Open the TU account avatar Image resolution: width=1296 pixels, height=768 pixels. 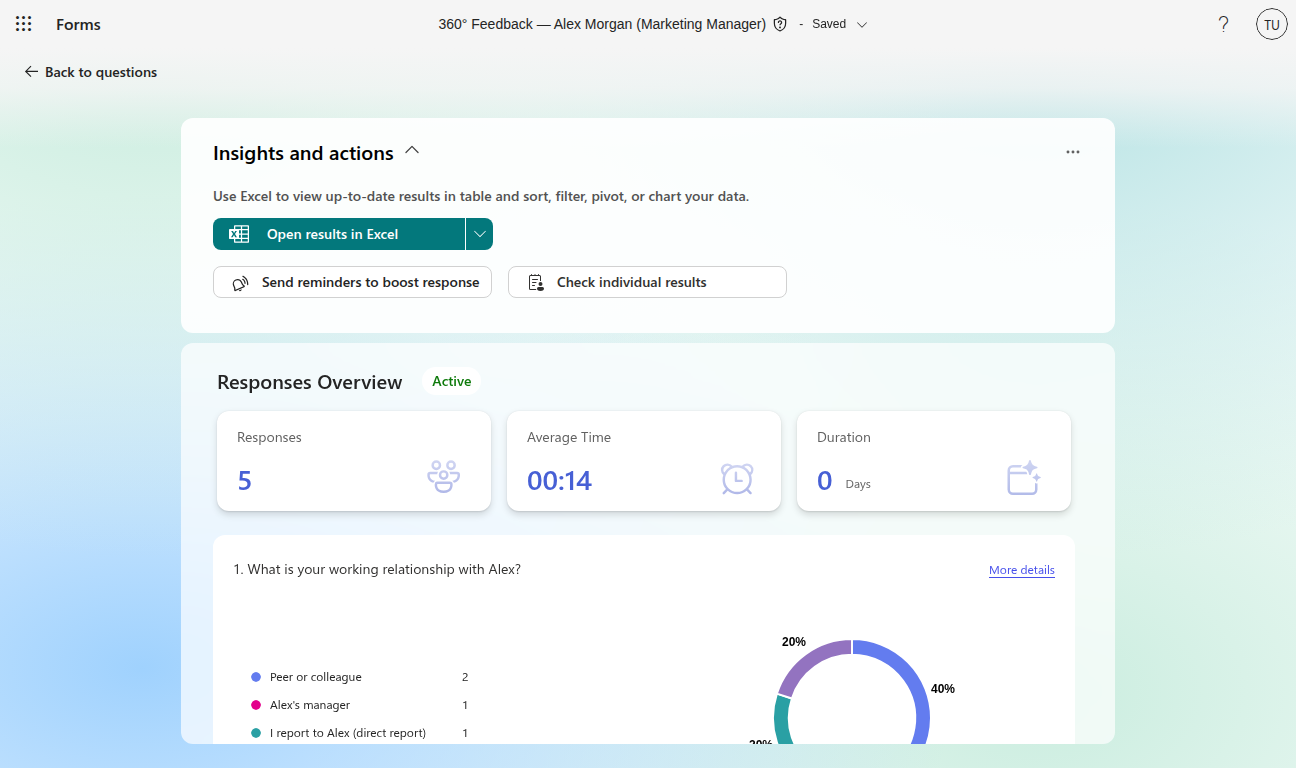pyautogui.click(x=1272, y=24)
